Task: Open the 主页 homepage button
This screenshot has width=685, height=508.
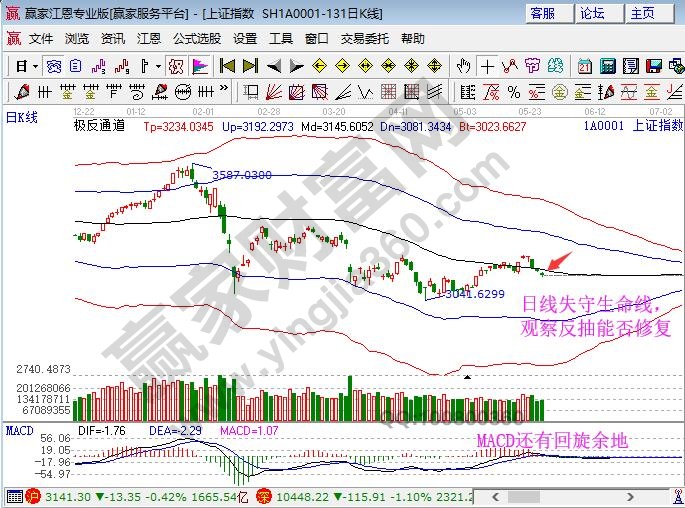Action: (x=642, y=13)
